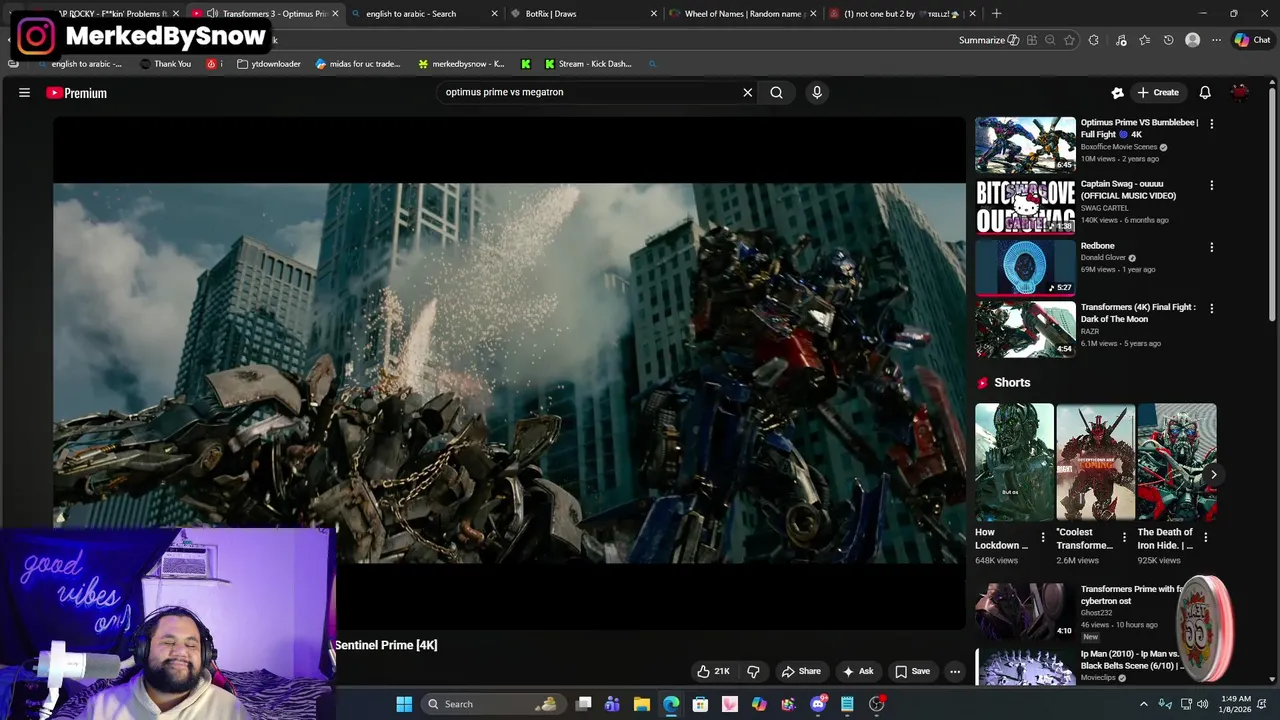Summarize this page with Copilot

[x=989, y=40]
